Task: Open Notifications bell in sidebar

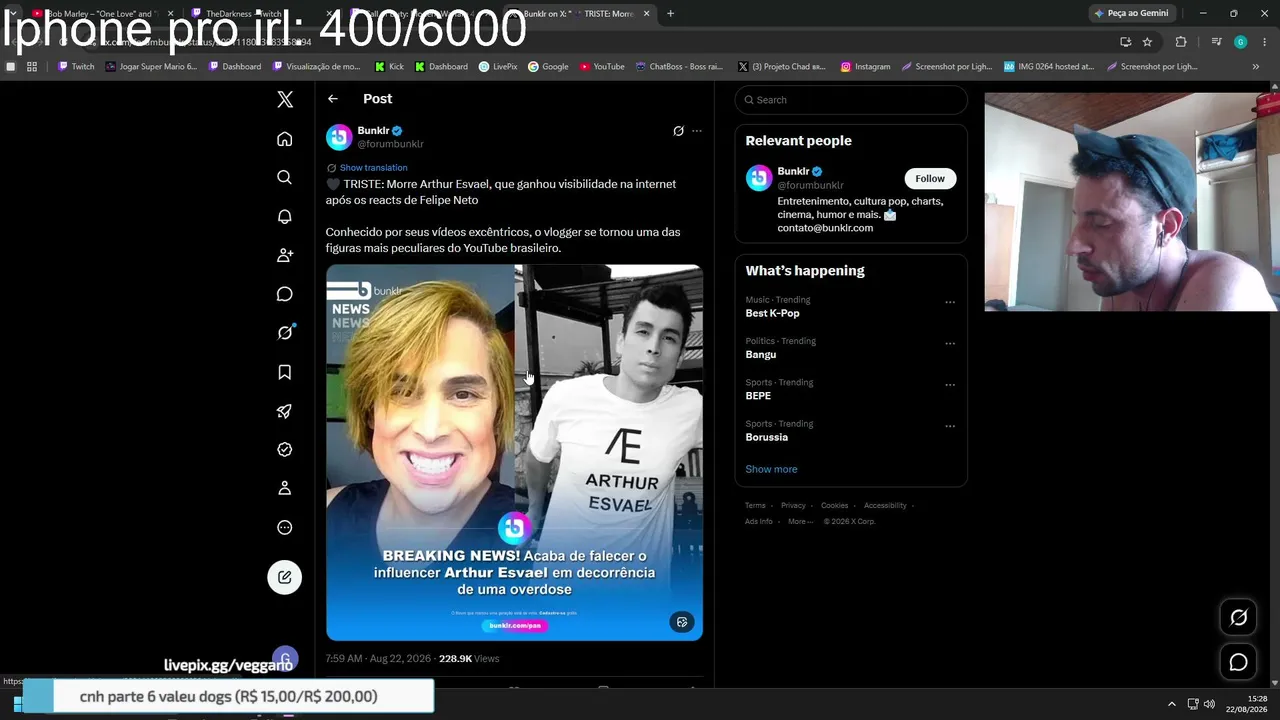Action: click(285, 216)
